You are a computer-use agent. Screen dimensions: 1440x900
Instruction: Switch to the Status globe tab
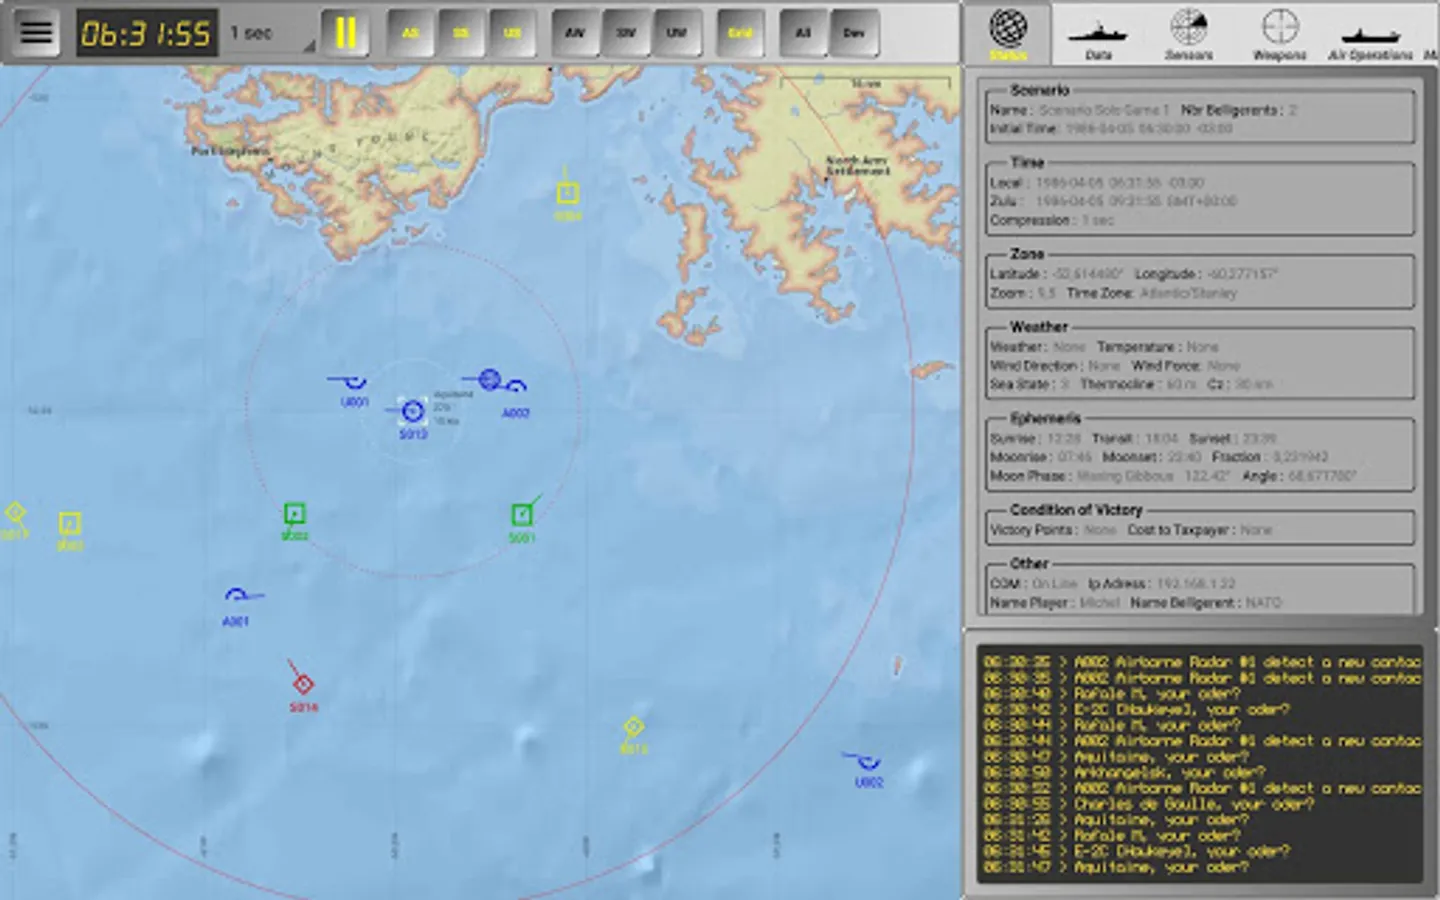(x=1008, y=33)
